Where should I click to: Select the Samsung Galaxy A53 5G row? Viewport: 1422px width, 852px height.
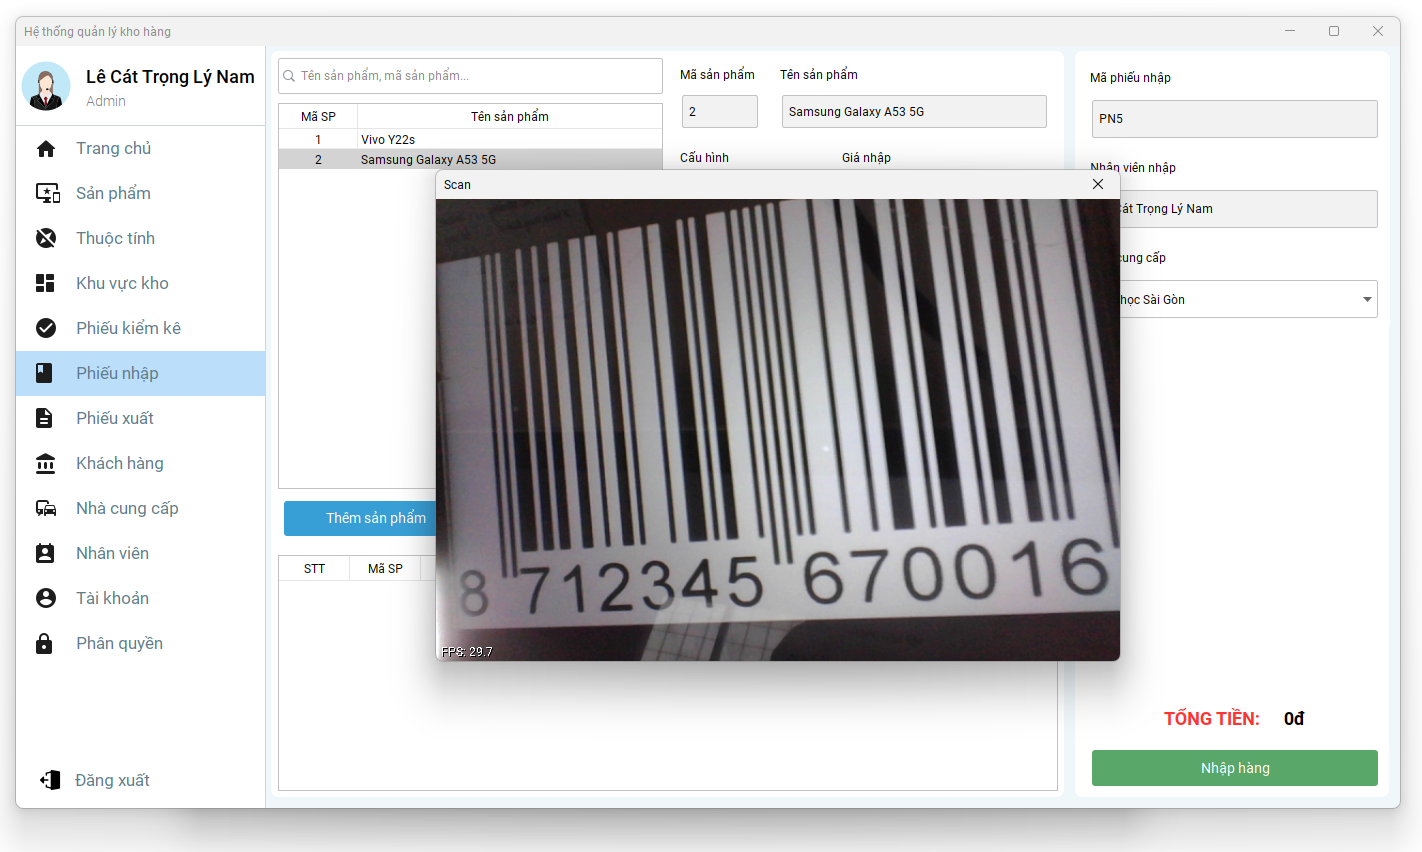(470, 159)
